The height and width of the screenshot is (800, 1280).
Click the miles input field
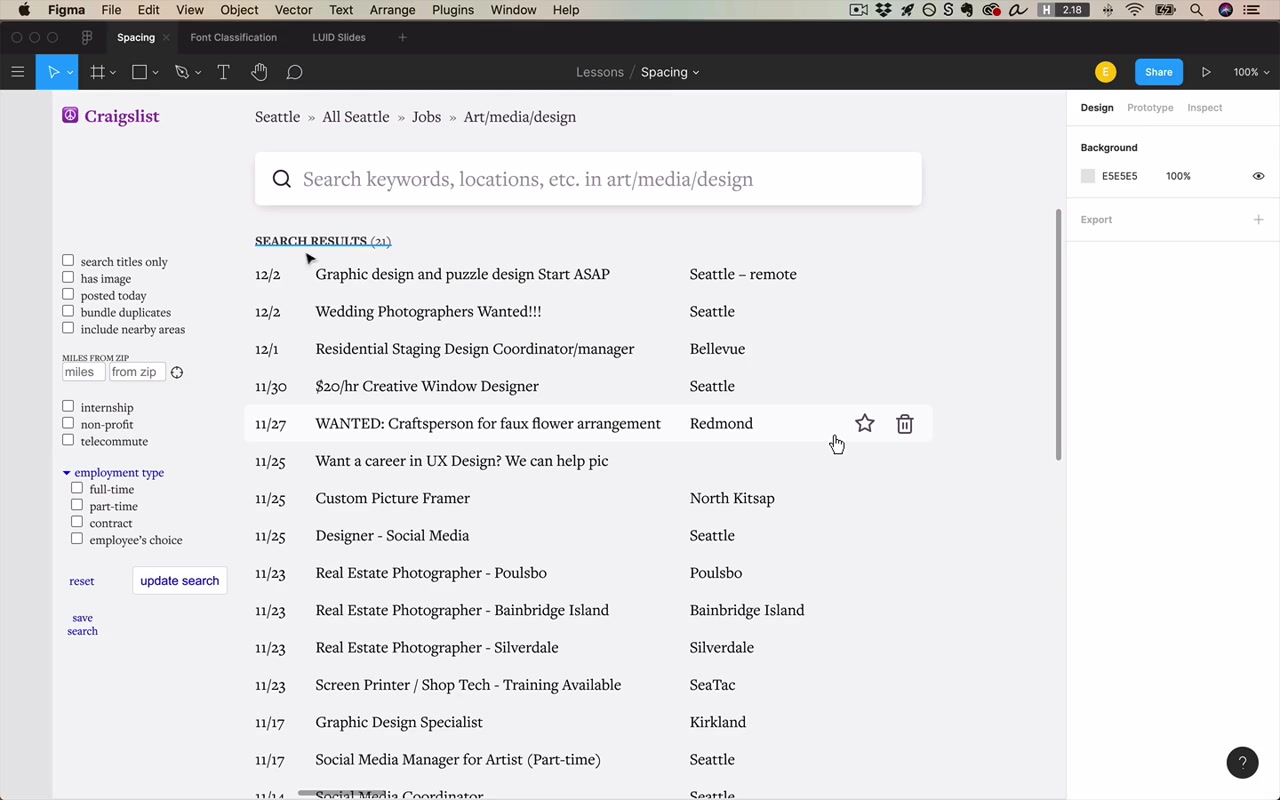click(83, 372)
